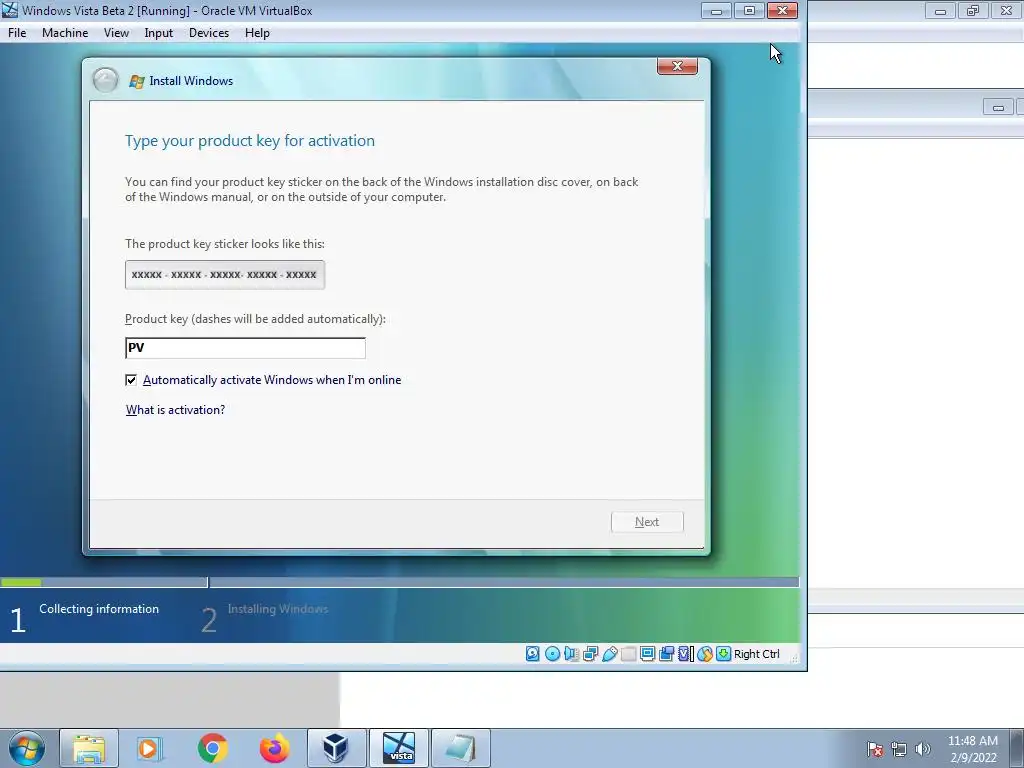The height and width of the screenshot is (768, 1024).
Task: Click the network icon in system tray
Action: (x=899, y=749)
